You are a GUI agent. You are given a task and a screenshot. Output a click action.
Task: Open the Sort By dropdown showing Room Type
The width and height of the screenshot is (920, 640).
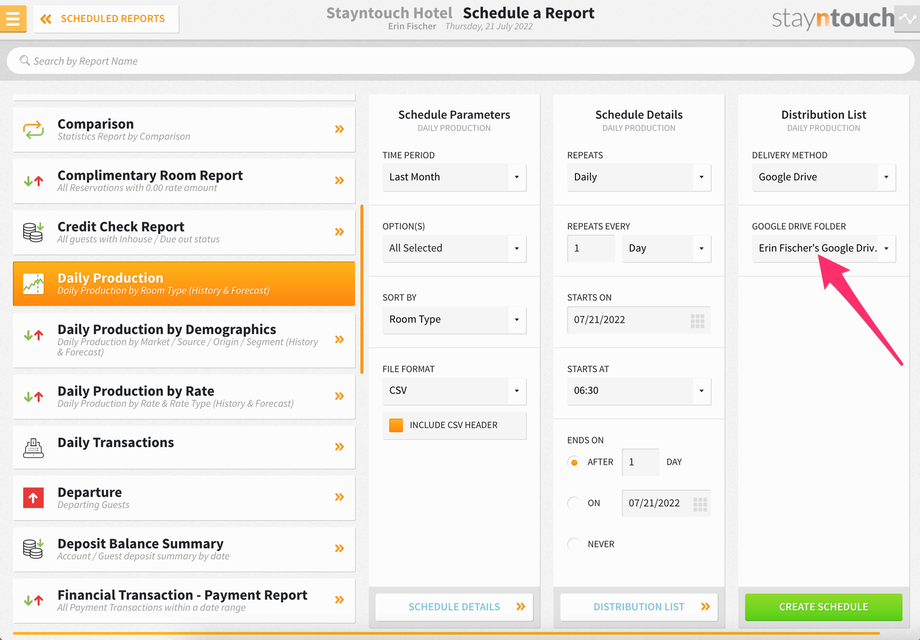tap(454, 320)
